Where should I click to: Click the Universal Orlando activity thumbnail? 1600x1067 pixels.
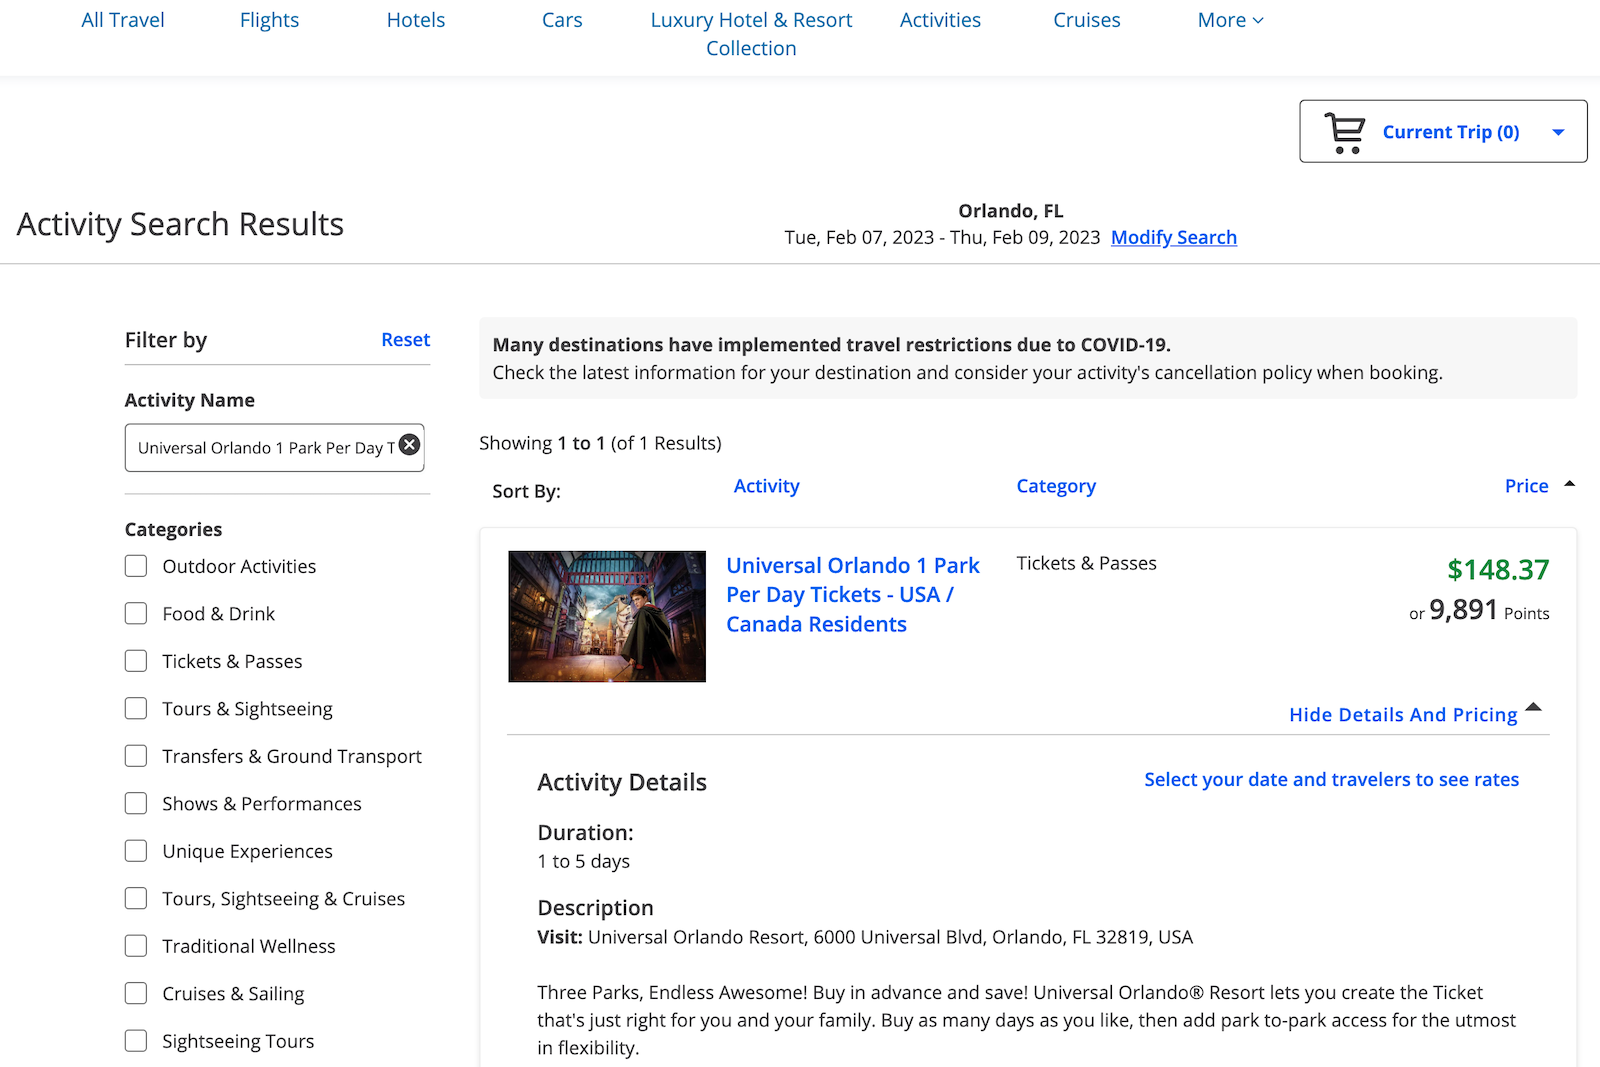coord(606,615)
